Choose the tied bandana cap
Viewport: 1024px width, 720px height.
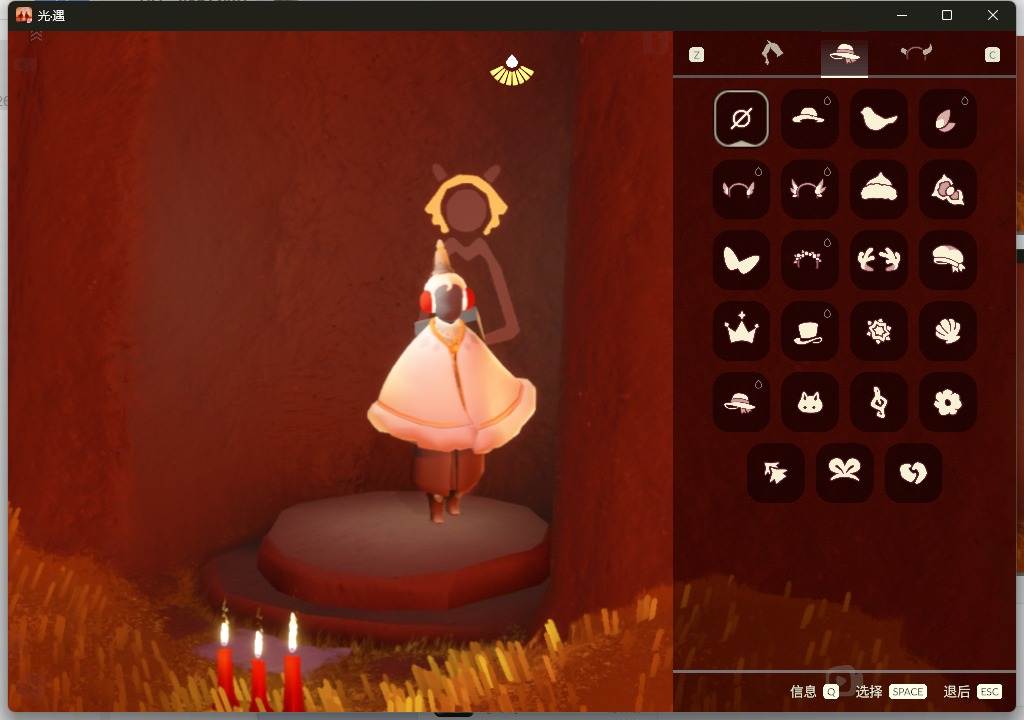click(x=947, y=260)
